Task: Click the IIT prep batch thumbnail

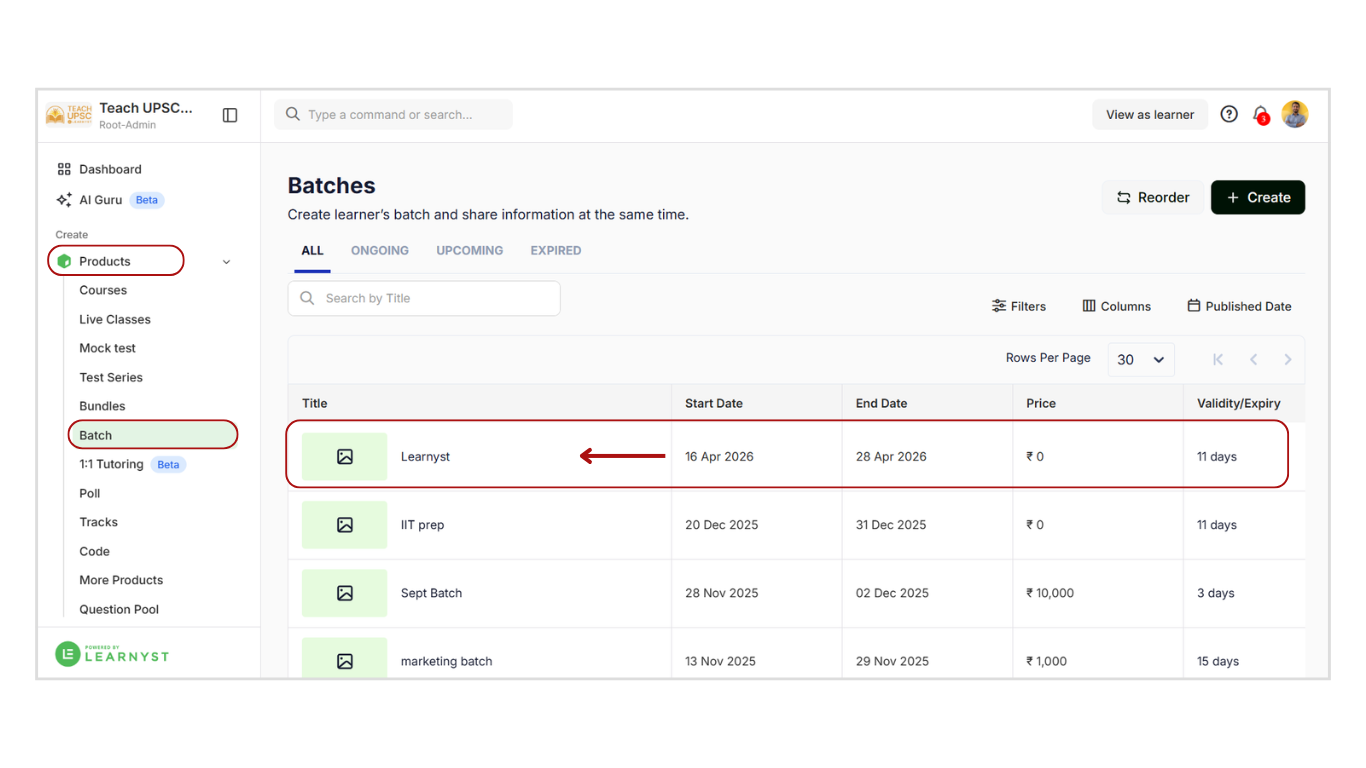Action: [x=345, y=525]
